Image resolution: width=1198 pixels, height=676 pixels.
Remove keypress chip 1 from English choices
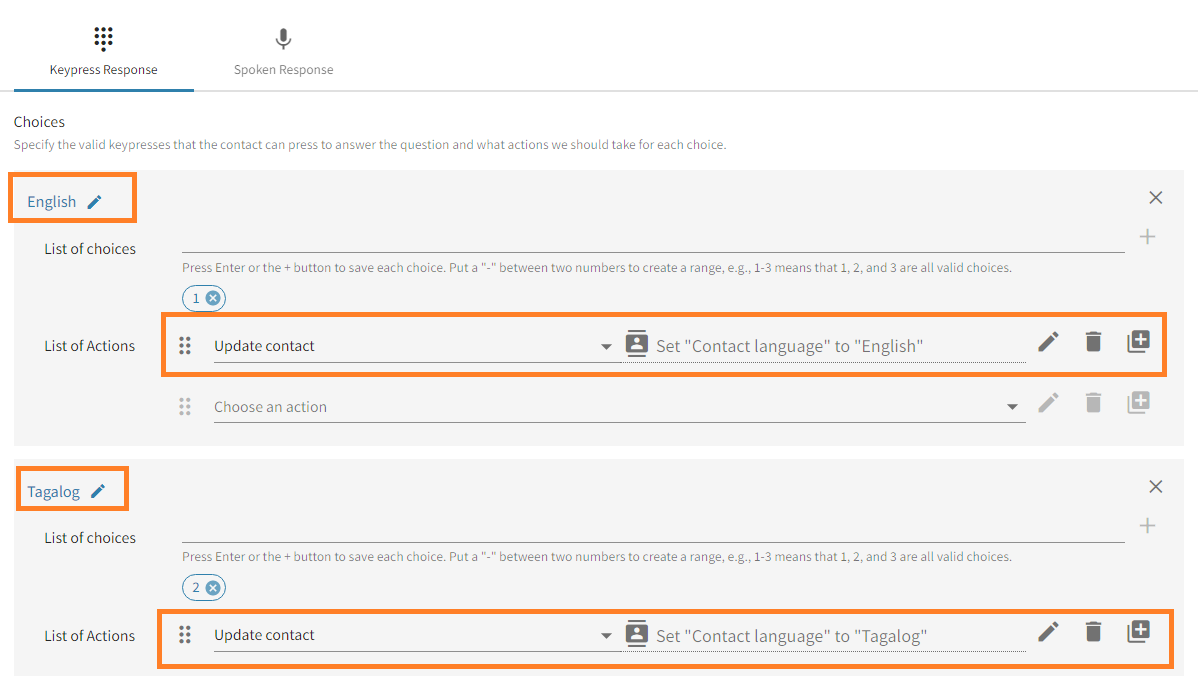[213, 298]
